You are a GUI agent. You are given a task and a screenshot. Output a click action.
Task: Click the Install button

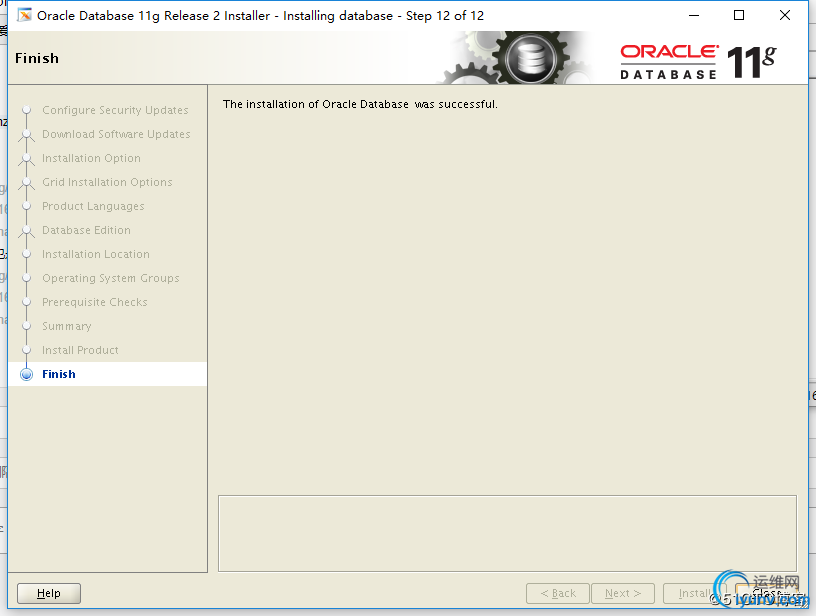[694, 593]
